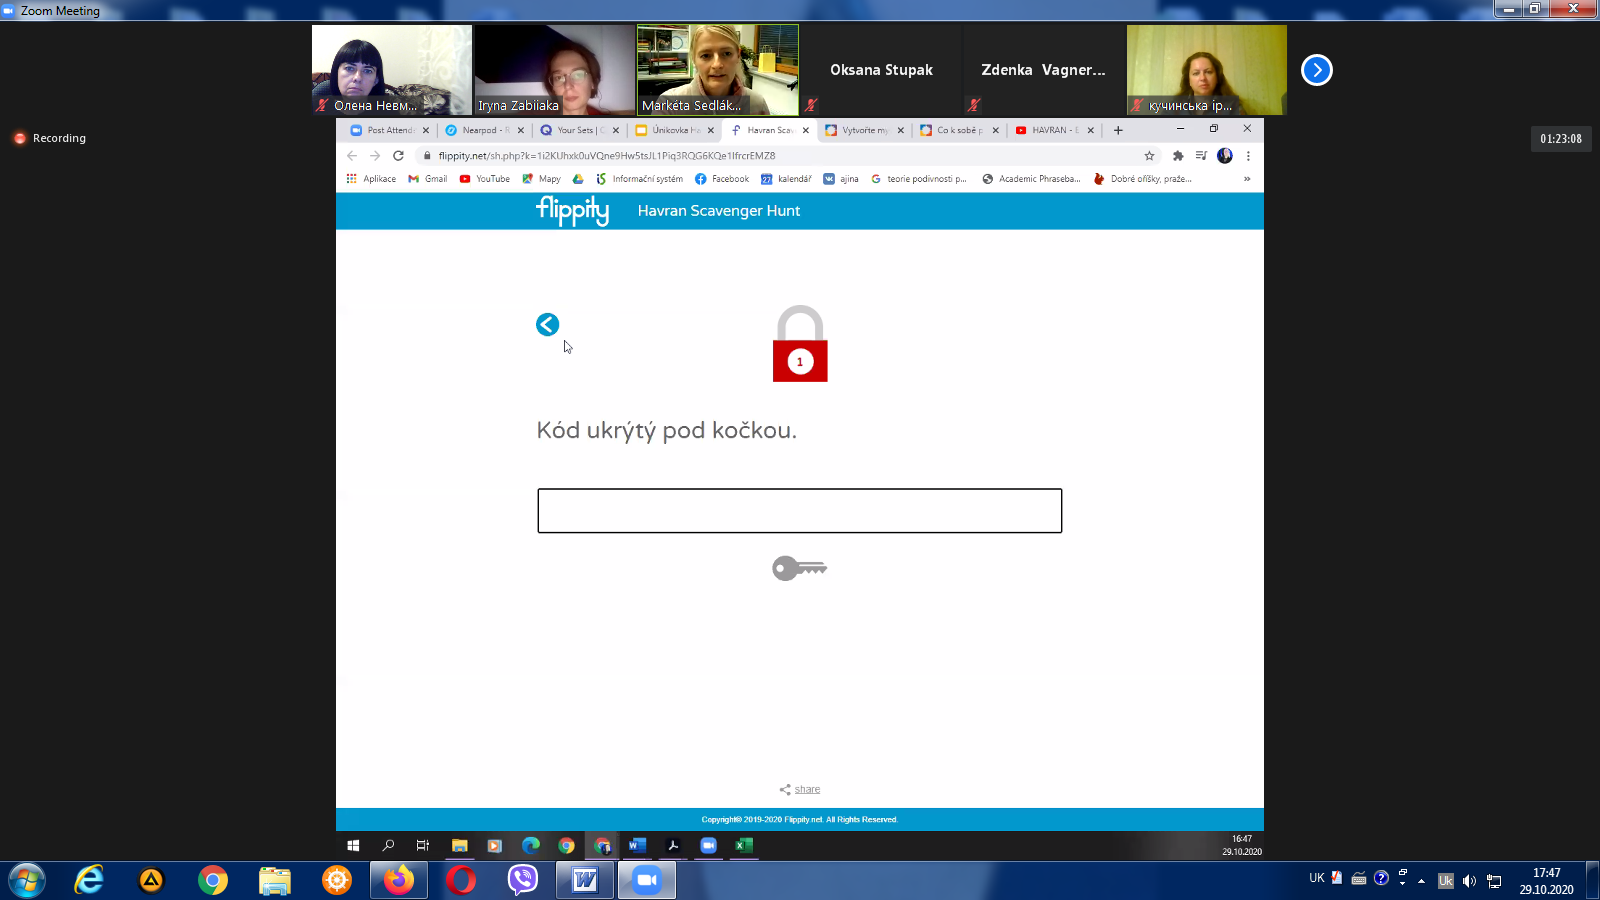This screenshot has height=900, width=1600.
Task: Switch to the Nearpod browser tab
Action: click(484, 130)
